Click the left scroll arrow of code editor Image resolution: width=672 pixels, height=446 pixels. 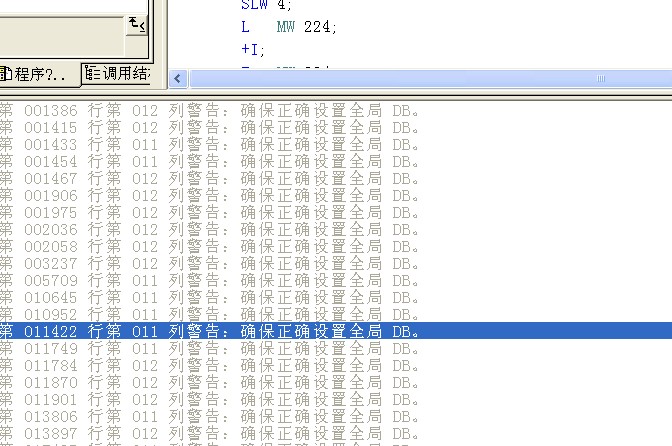click(x=178, y=79)
